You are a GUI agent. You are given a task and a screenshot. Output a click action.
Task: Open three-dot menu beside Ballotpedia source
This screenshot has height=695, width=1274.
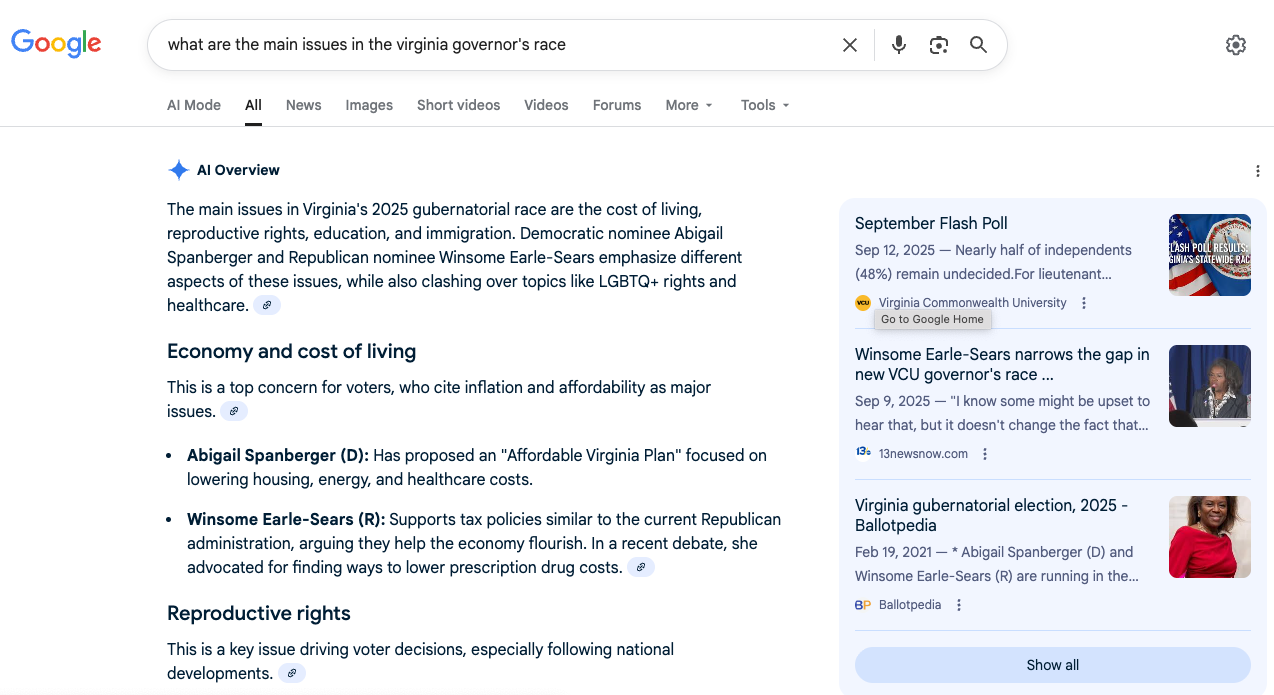[x=959, y=605]
